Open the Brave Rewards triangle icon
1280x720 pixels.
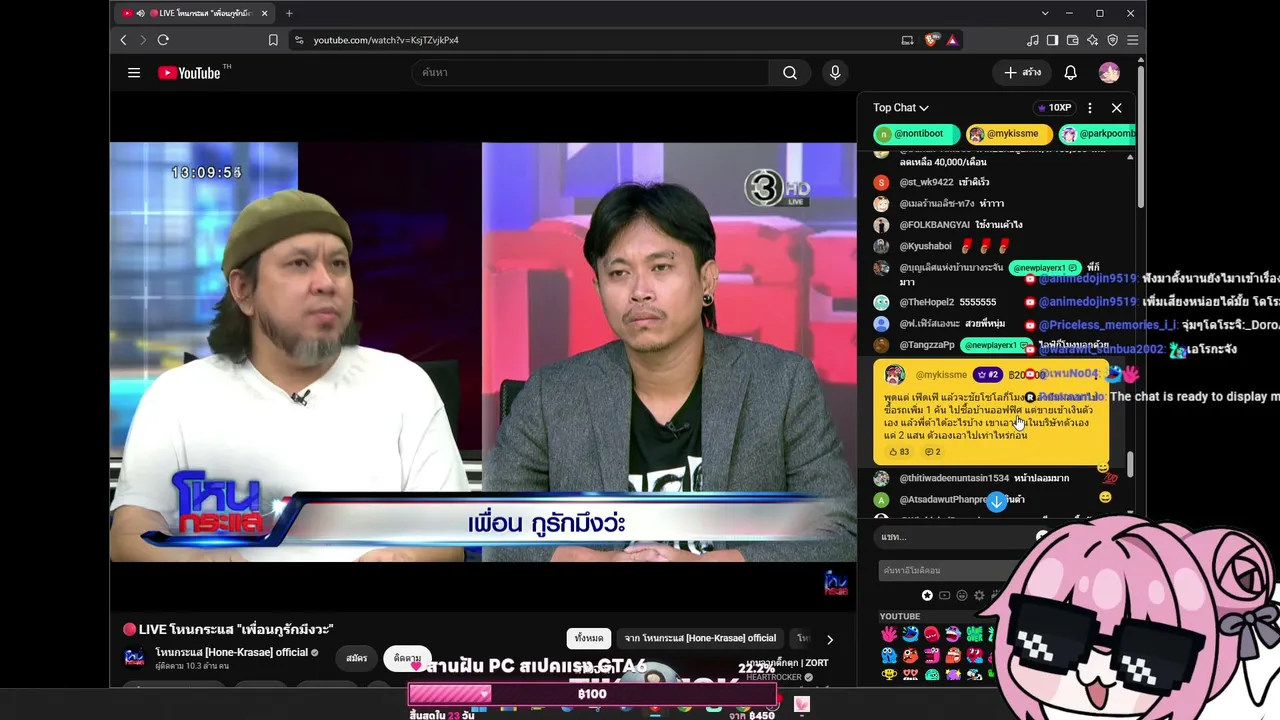pos(952,40)
